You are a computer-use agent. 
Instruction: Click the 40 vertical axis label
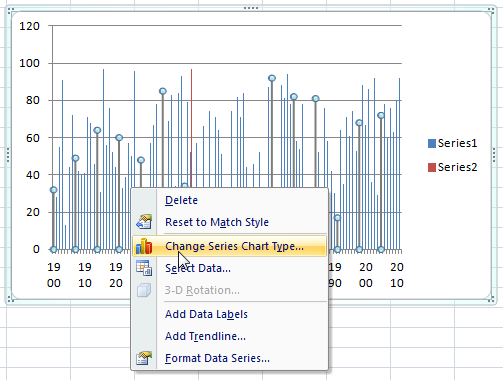pos(33,175)
